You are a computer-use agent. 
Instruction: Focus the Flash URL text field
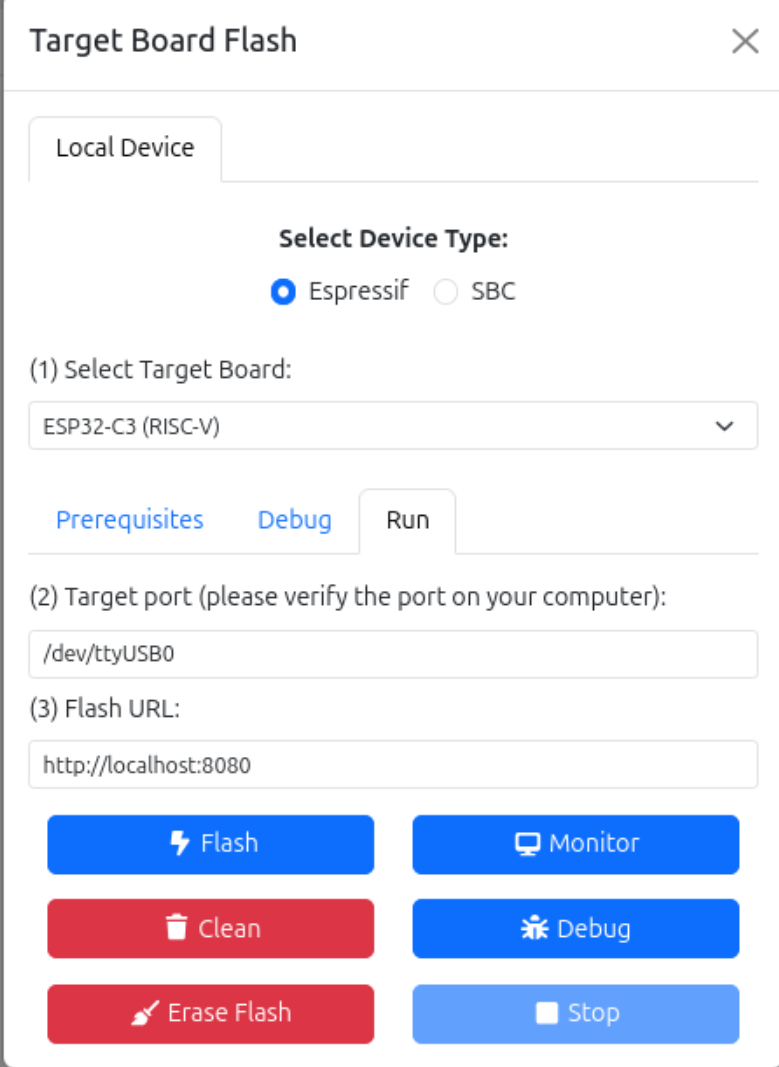click(x=392, y=765)
